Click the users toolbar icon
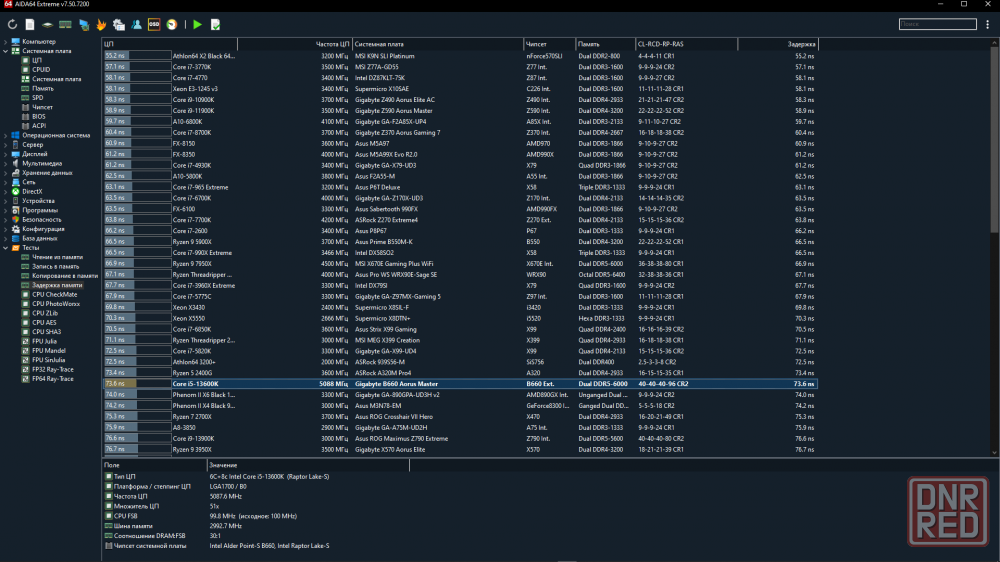This screenshot has width=1000, height=562. (x=136, y=24)
